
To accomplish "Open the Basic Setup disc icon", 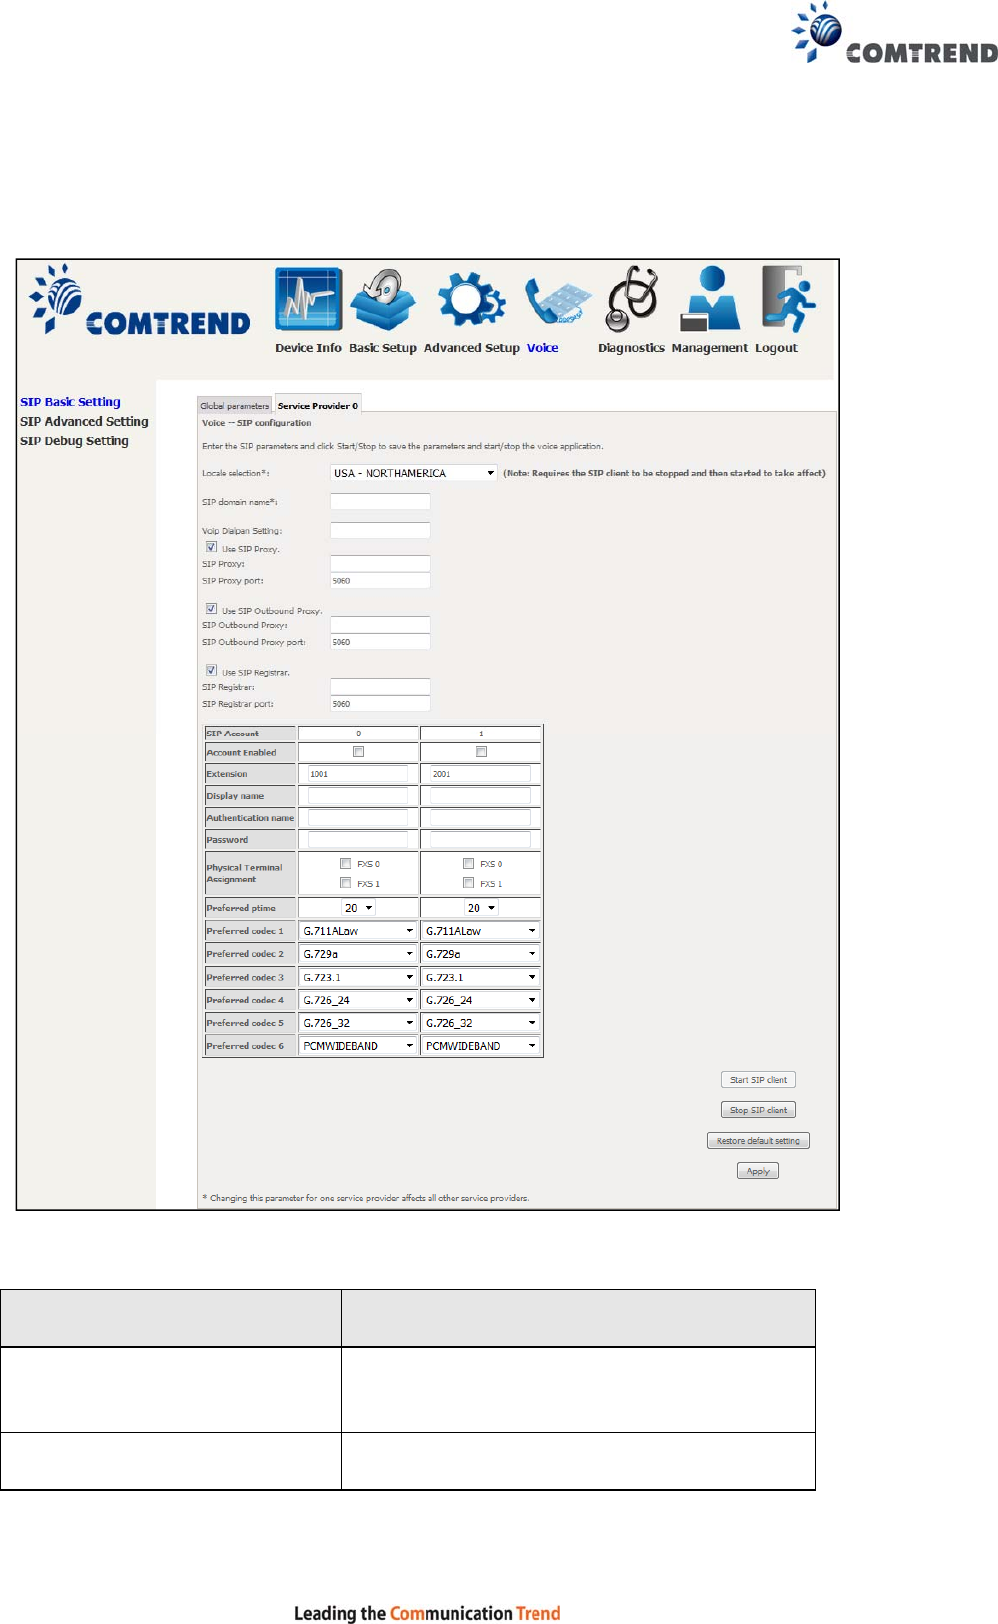I will coord(383,299).
